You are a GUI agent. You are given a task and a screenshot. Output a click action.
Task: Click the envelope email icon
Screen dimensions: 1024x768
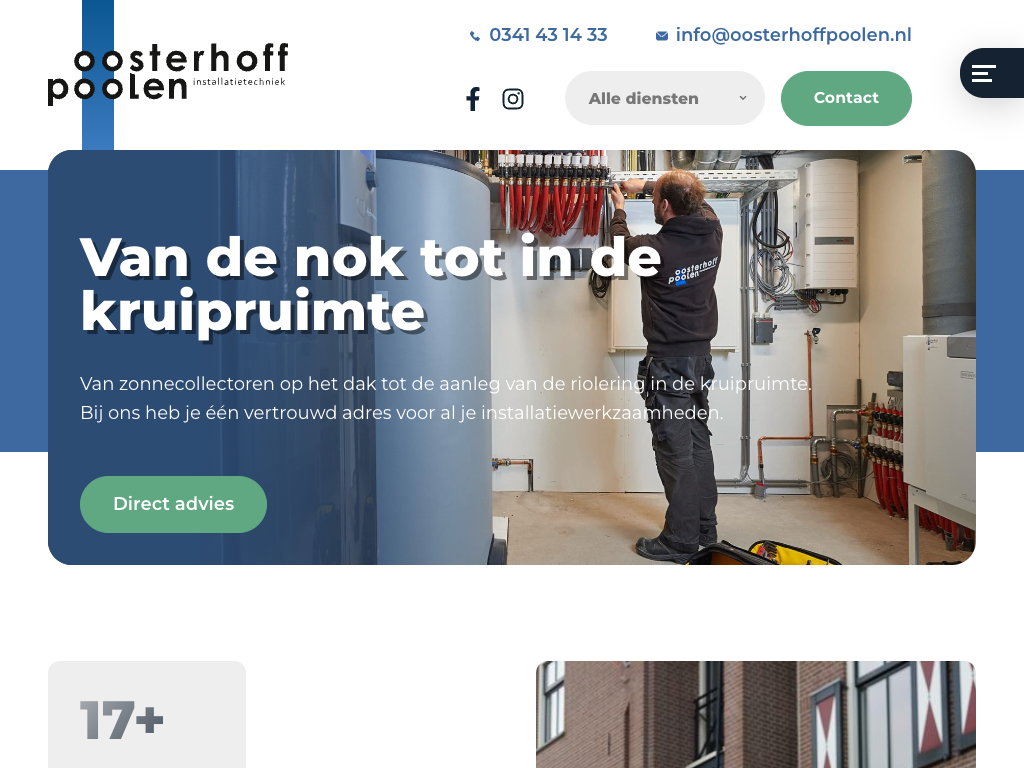tap(662, 36)
